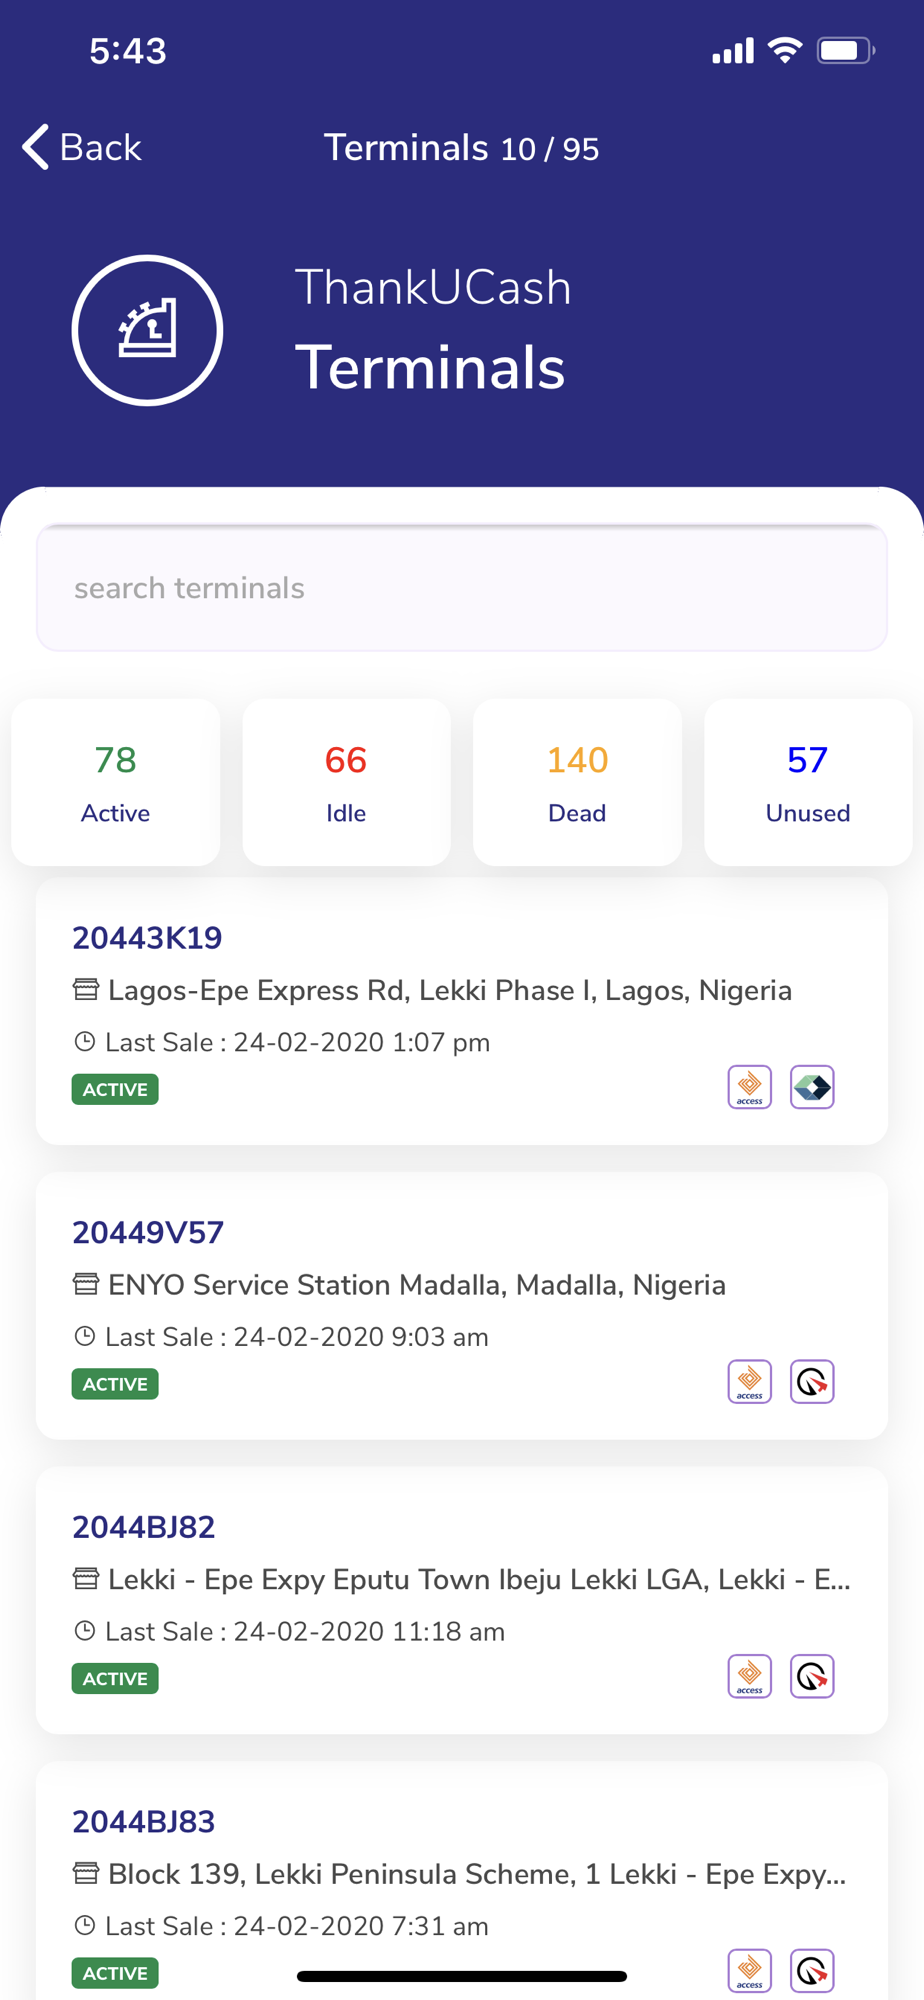
Task: Open the 2044BJ82 terminal card
Action: [x=462, y=1600]
